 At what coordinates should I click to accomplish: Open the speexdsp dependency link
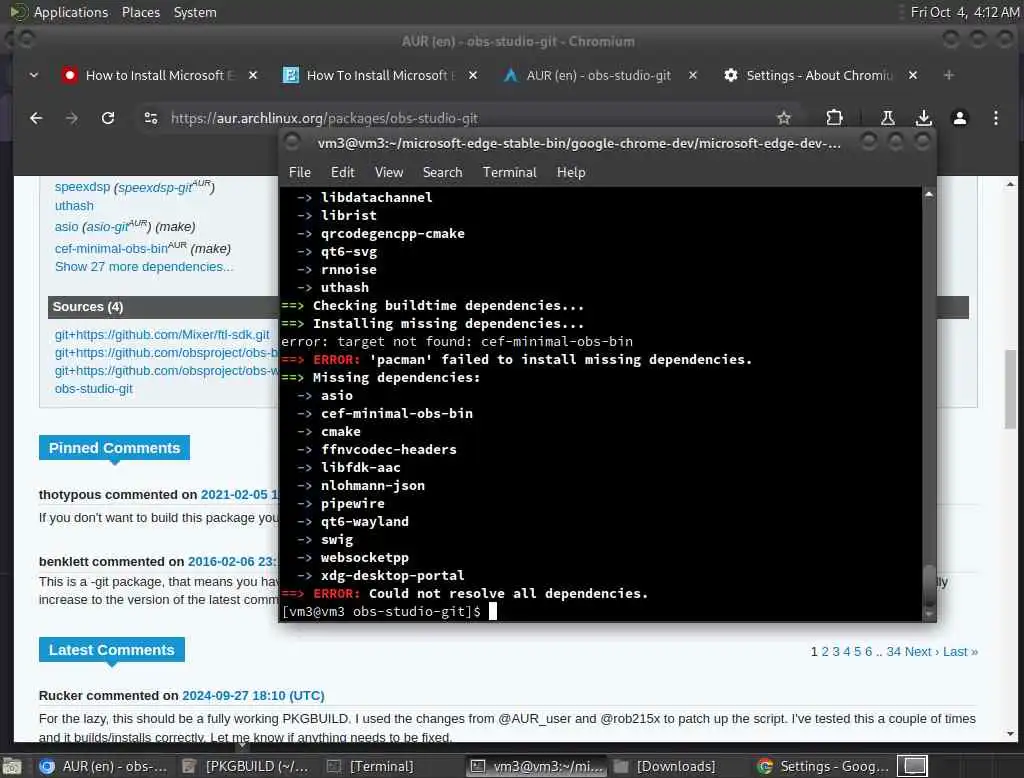tap(82, 187)
